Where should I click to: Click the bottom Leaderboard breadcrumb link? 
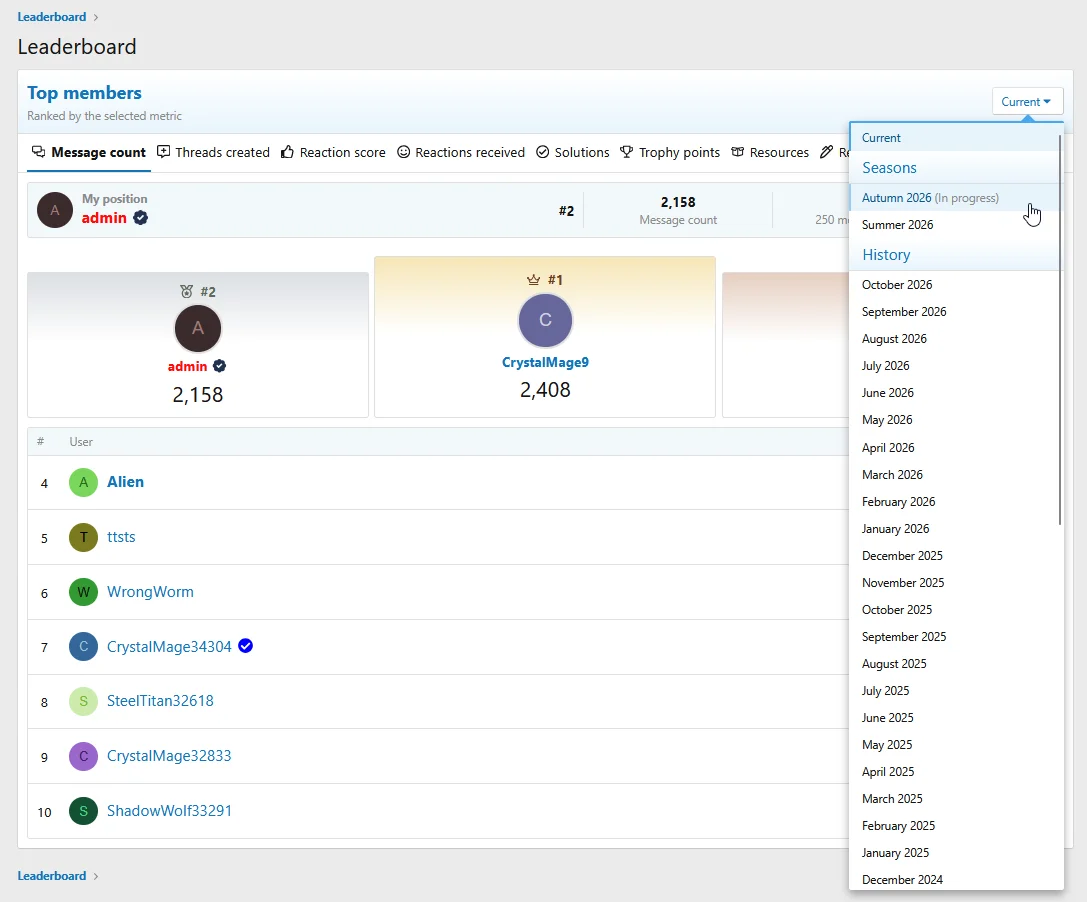pyautogui.click(x=52, y=876)
